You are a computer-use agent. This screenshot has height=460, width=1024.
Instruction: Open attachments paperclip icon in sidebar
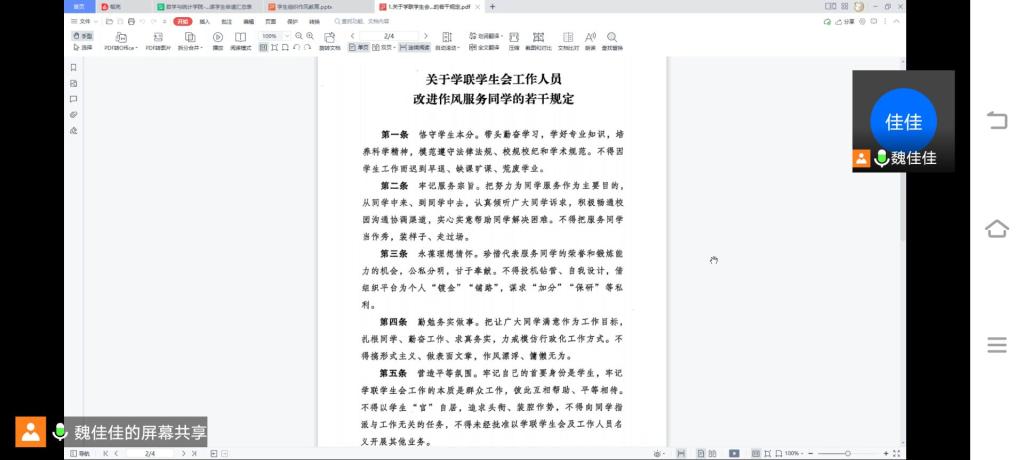coord(73,114)
